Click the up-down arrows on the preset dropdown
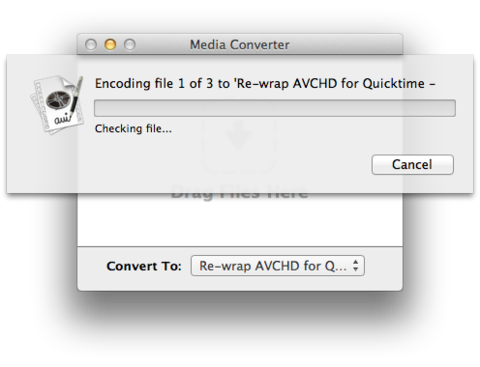Viewport: 480px width, 367px height. pyautogui.click(x=356, y=266)
